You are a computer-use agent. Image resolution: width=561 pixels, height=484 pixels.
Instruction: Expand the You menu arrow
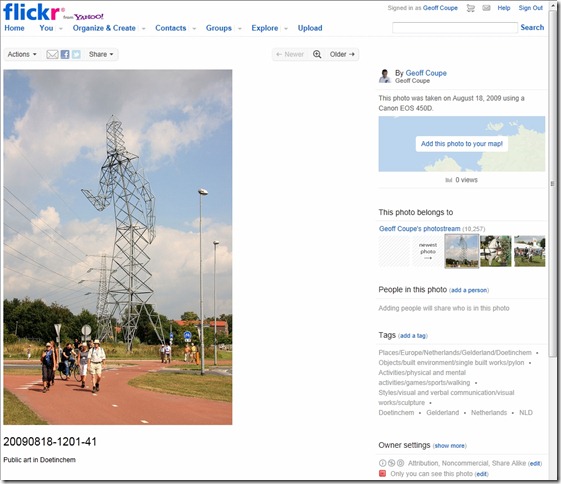[61, 29]
